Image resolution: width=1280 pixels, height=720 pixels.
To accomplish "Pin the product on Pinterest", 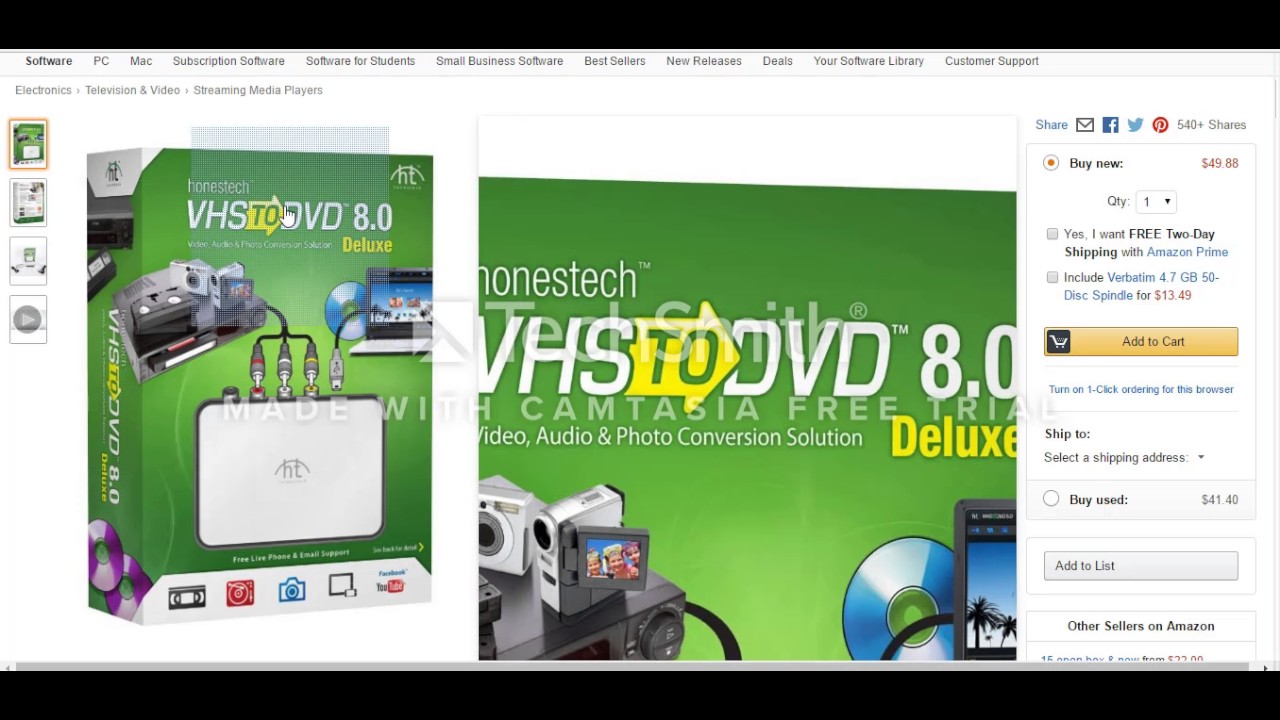I will [1160, 125].
